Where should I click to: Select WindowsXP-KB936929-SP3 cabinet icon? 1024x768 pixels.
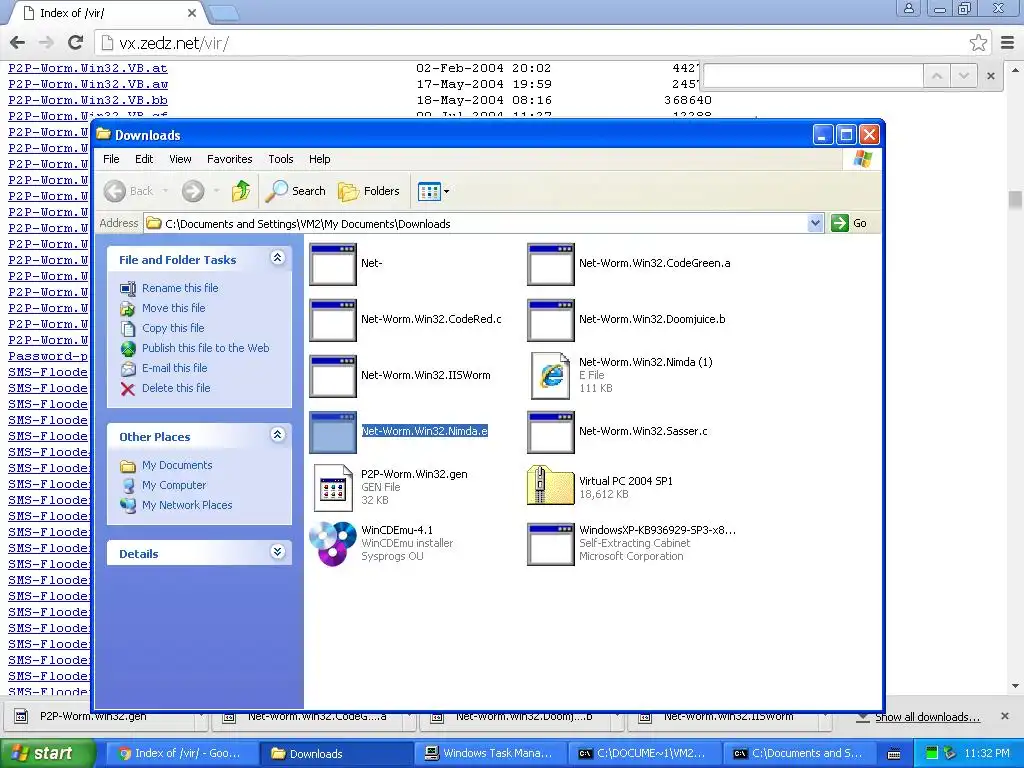pyautogui.click(x=551, y=545)
